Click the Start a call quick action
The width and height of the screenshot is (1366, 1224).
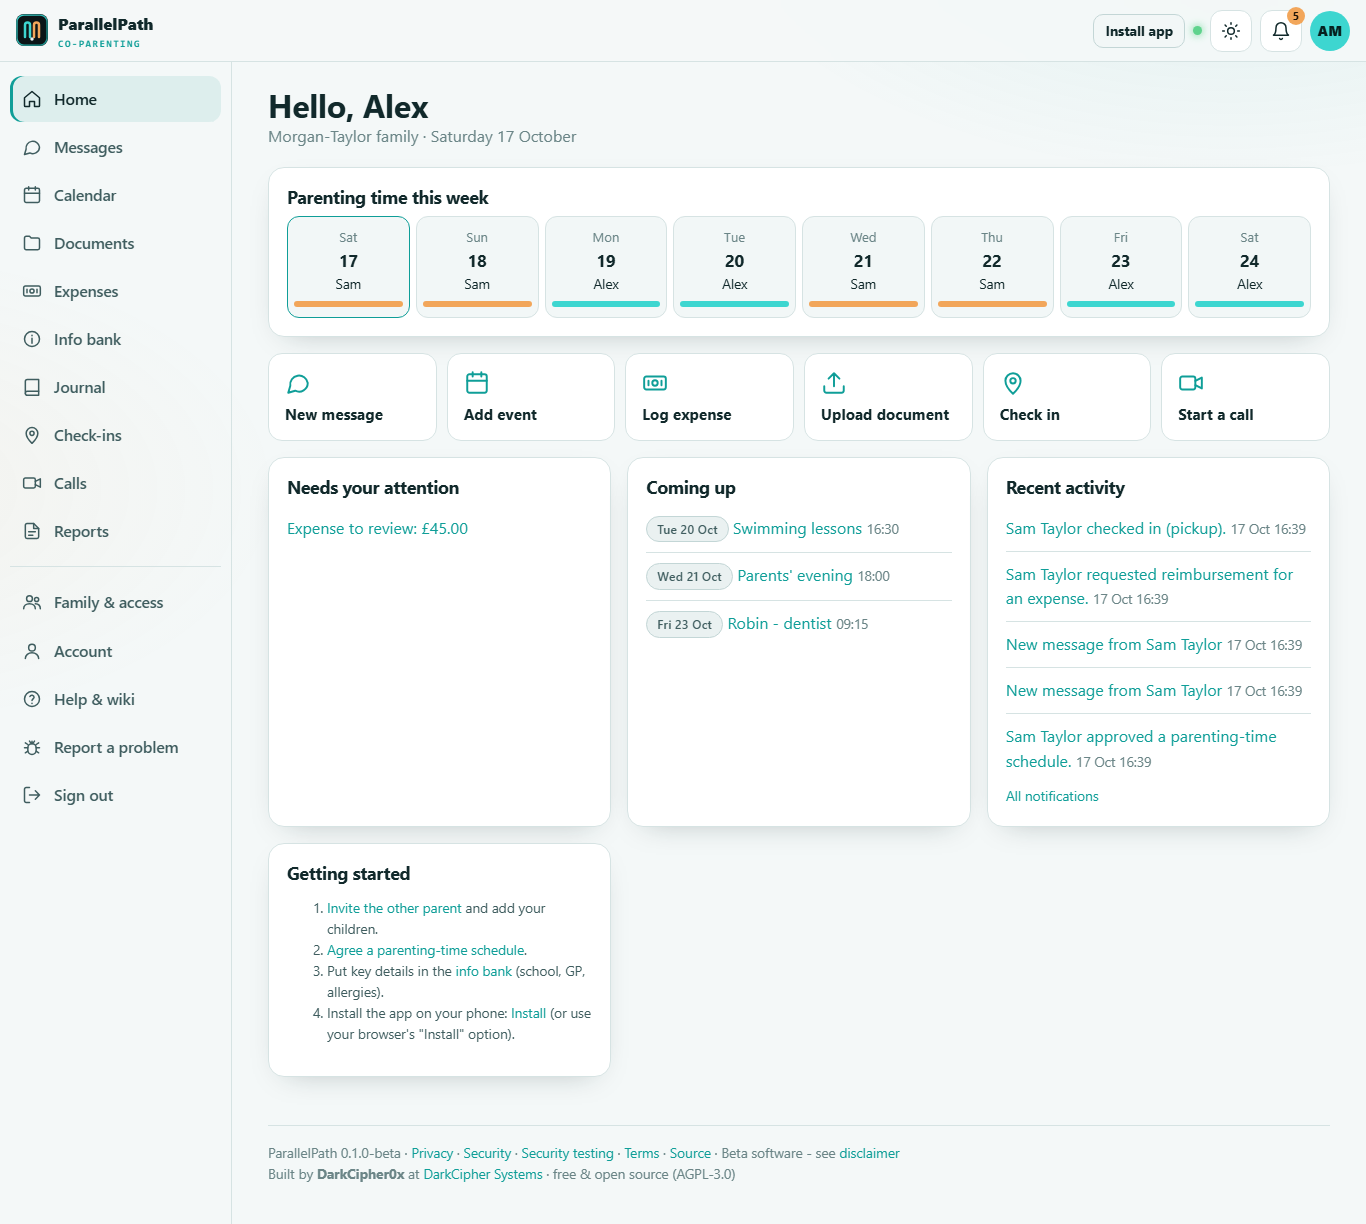tap(1245, 397)
